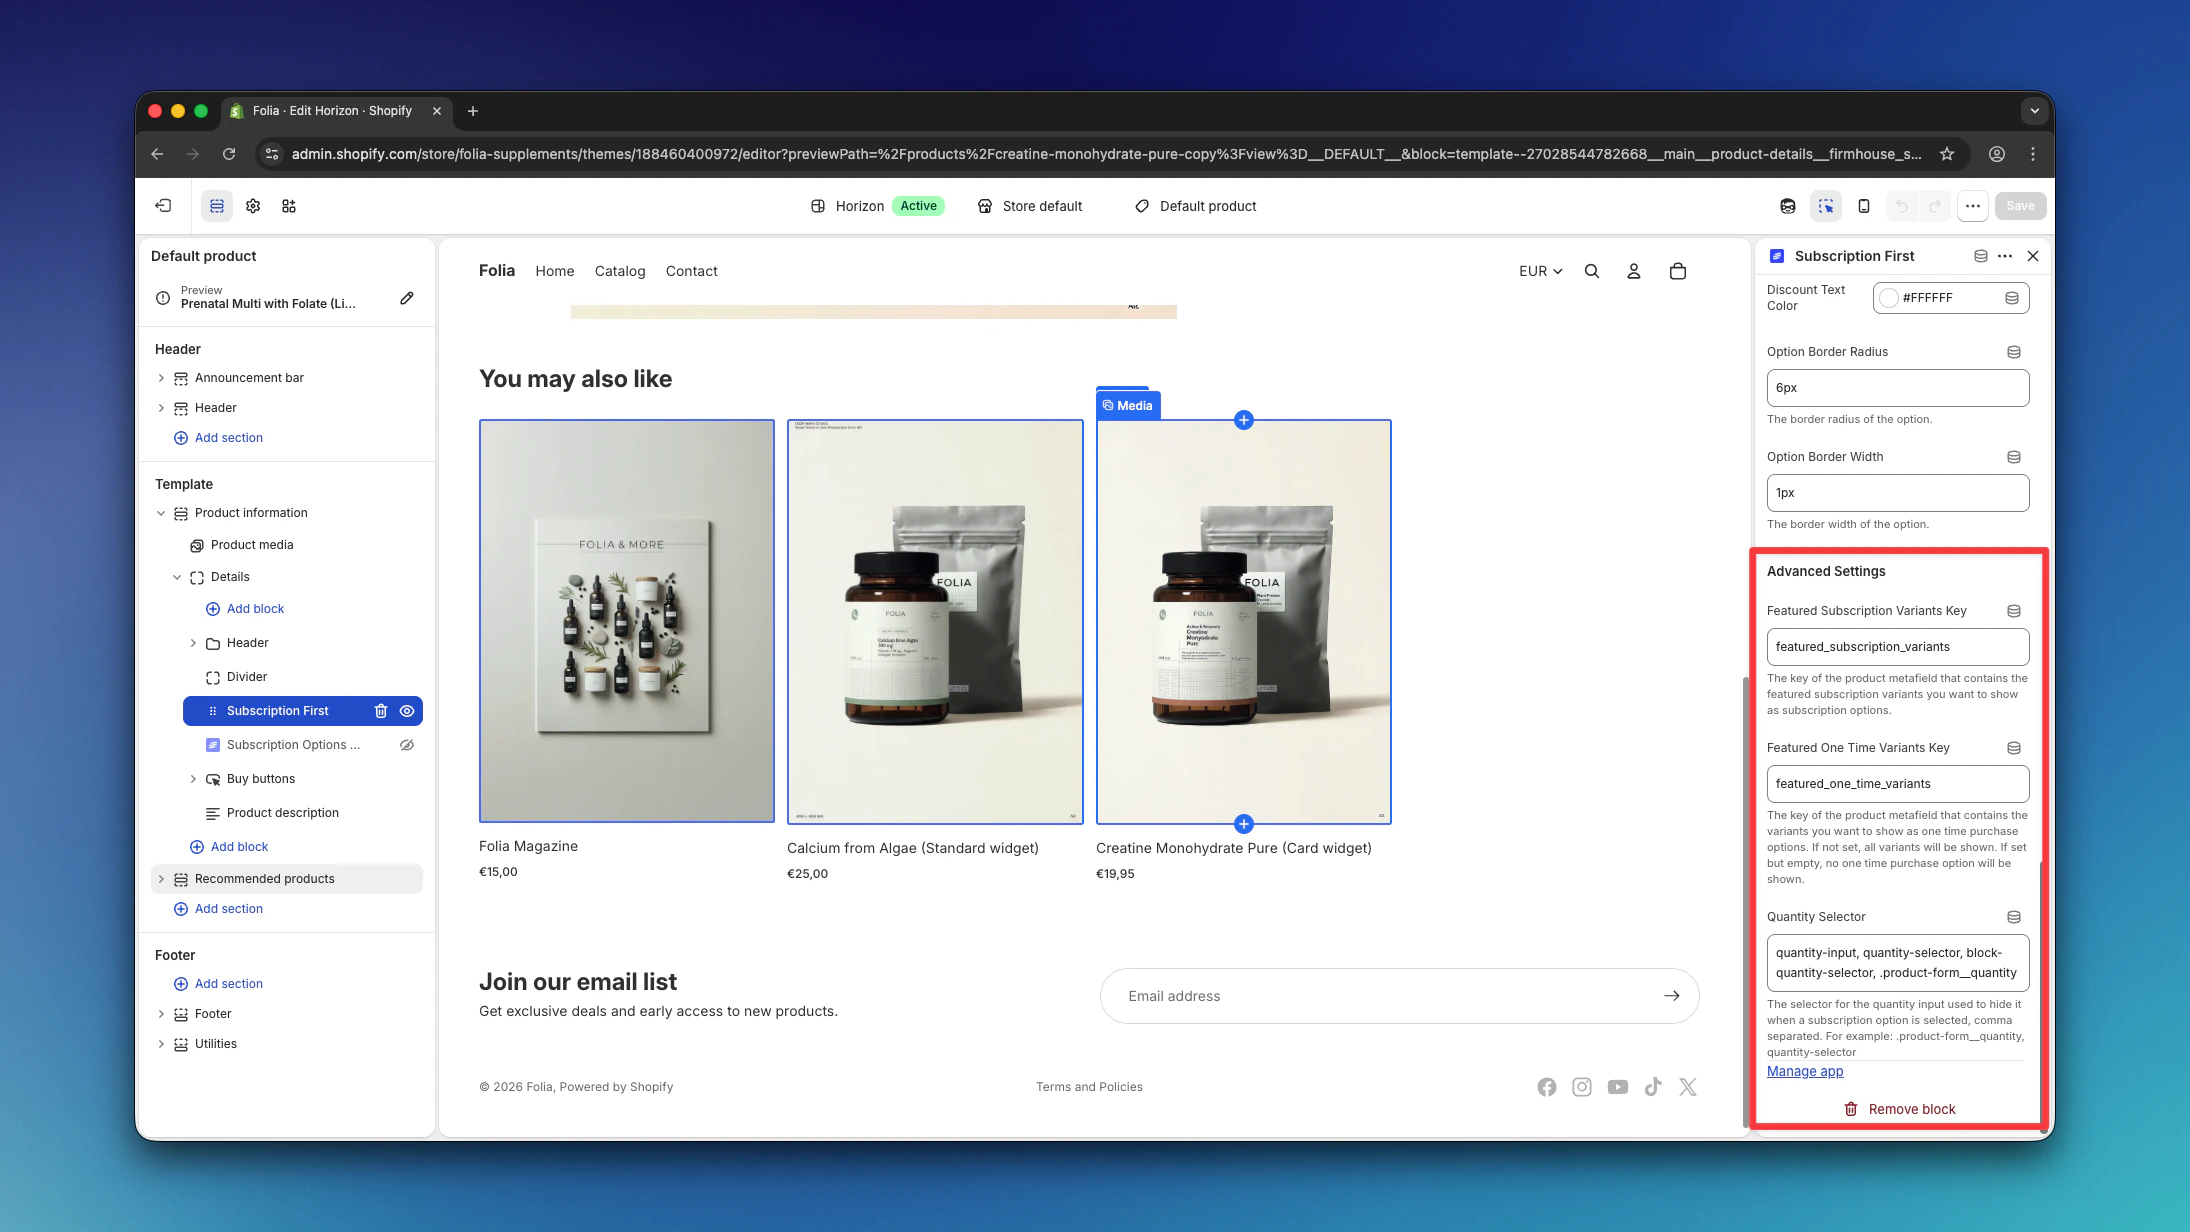
Task: Click the Folia Magazine product thumbnail
Action: coord(627,621)
